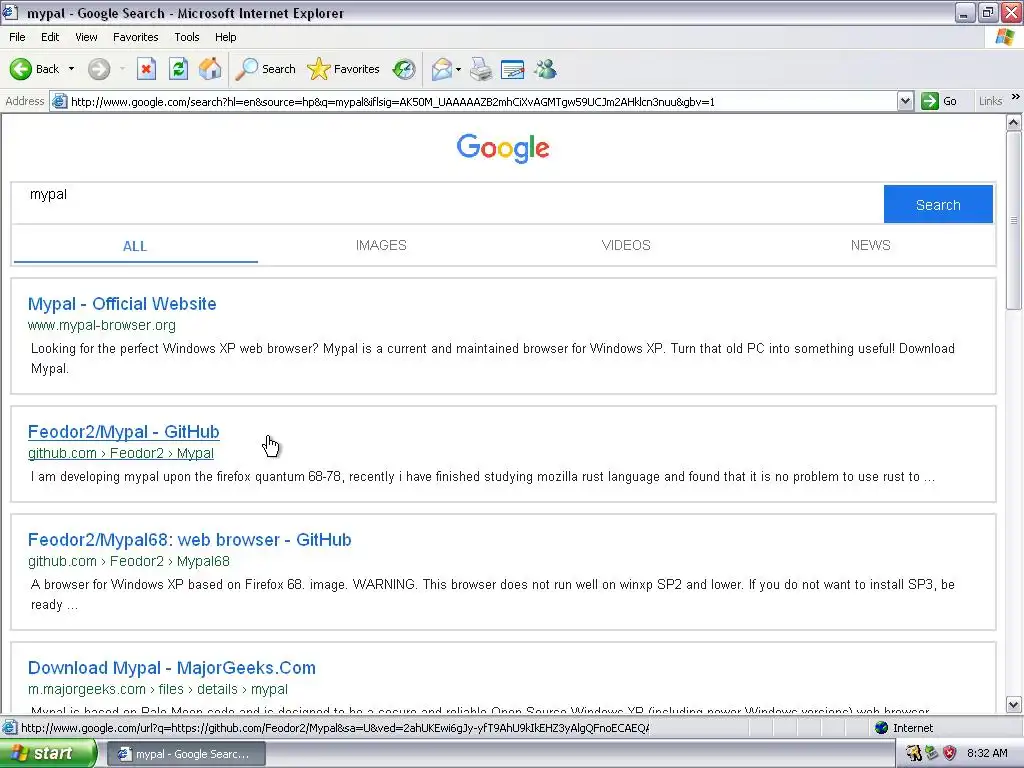Click the page icon beside the address
This screenshot has height=768, width=1024.
59,101
